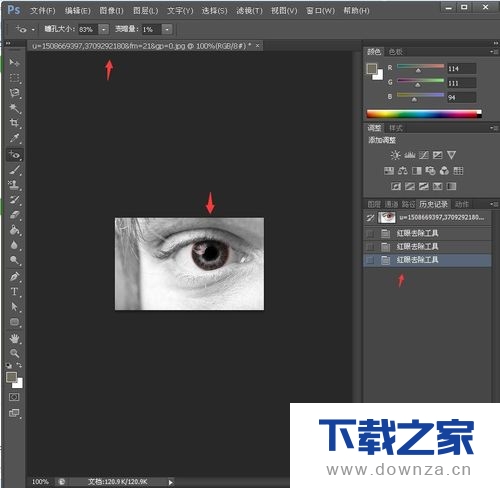The image size is (500, 488).
Task: Add a Black & White adjustment layer
Action: 417,171
